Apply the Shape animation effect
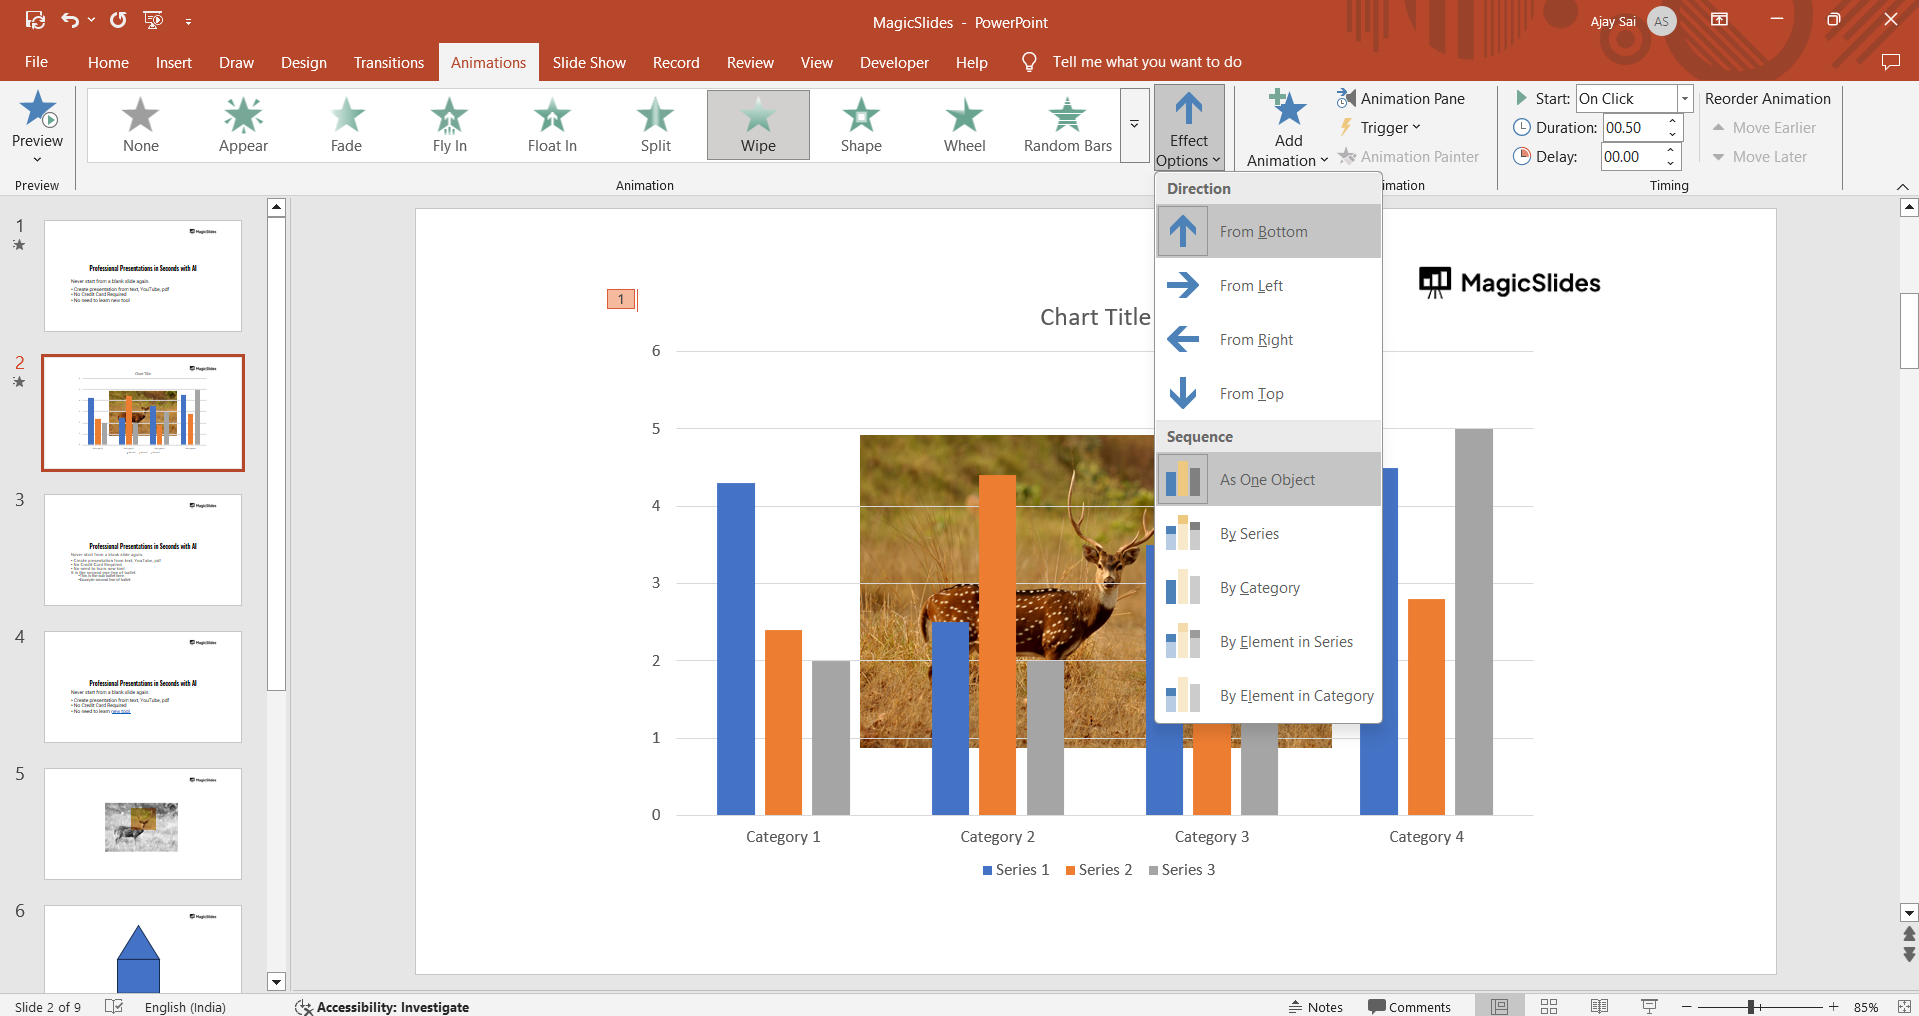This screenshot has height=1016, width=1919. pos(861,125)
